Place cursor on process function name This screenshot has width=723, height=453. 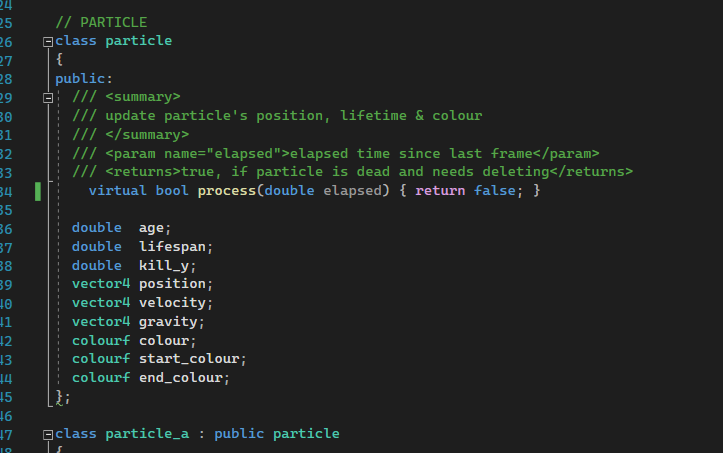tap(226, 191)
